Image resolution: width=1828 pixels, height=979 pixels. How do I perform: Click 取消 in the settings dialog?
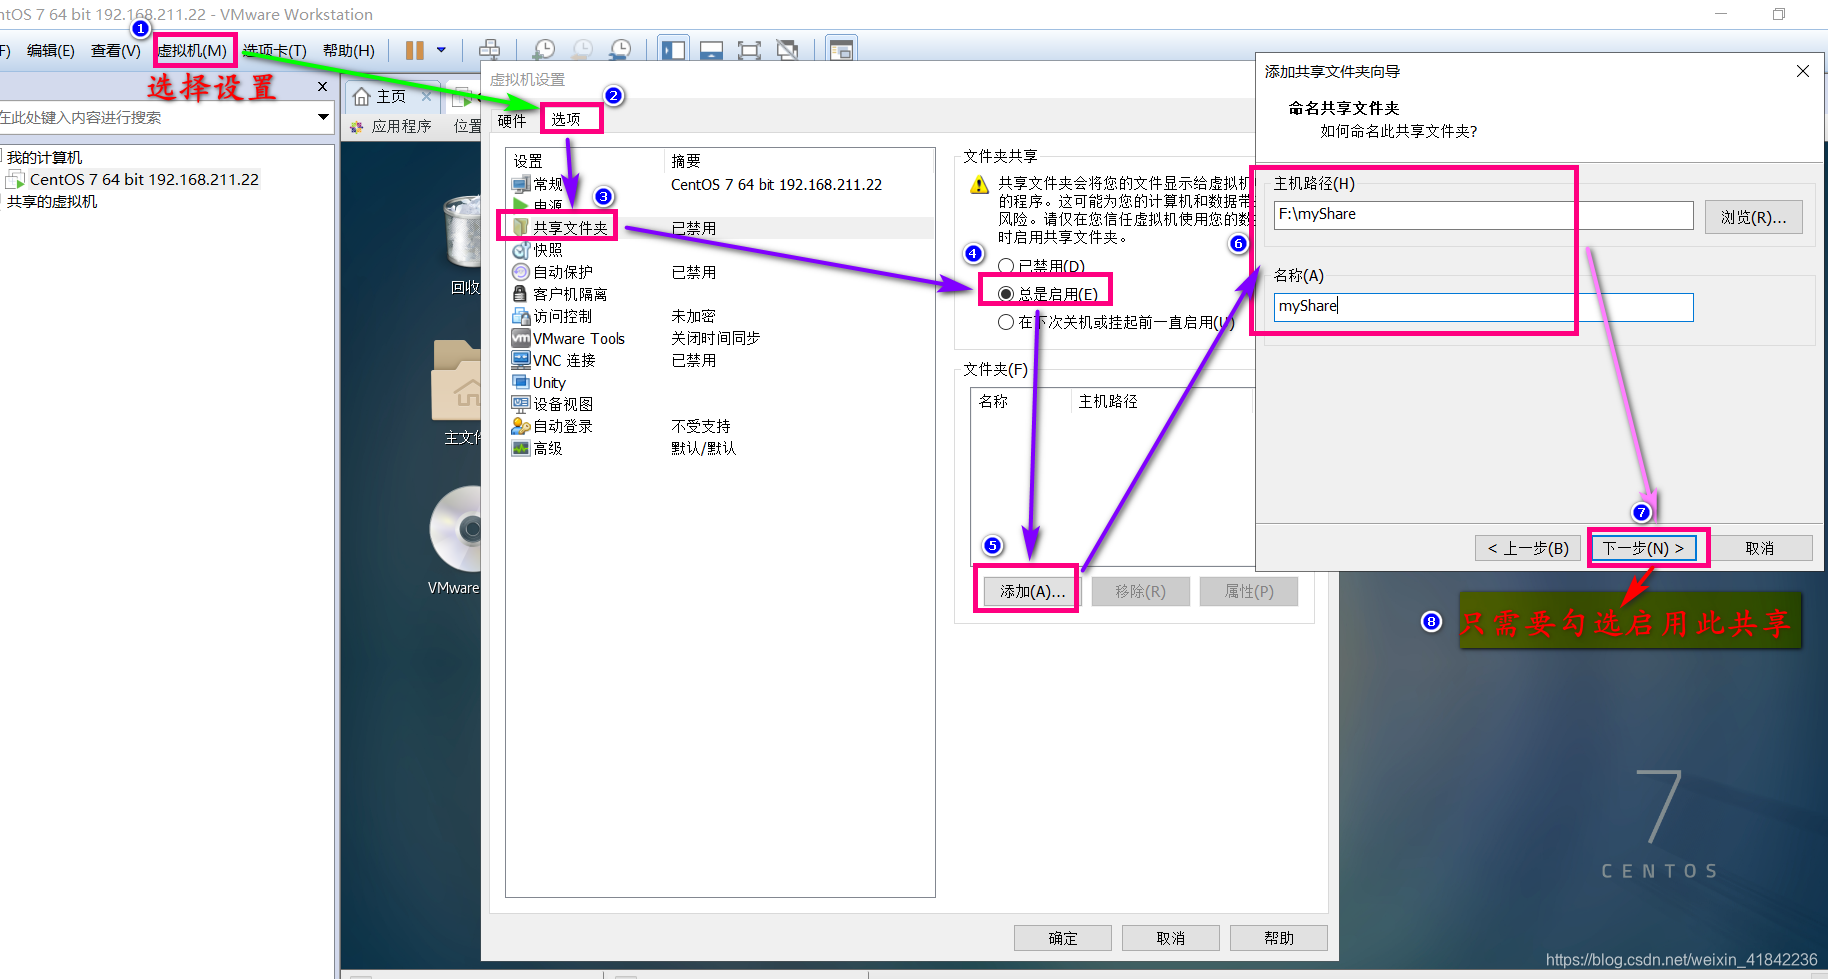click(1171, 938)
